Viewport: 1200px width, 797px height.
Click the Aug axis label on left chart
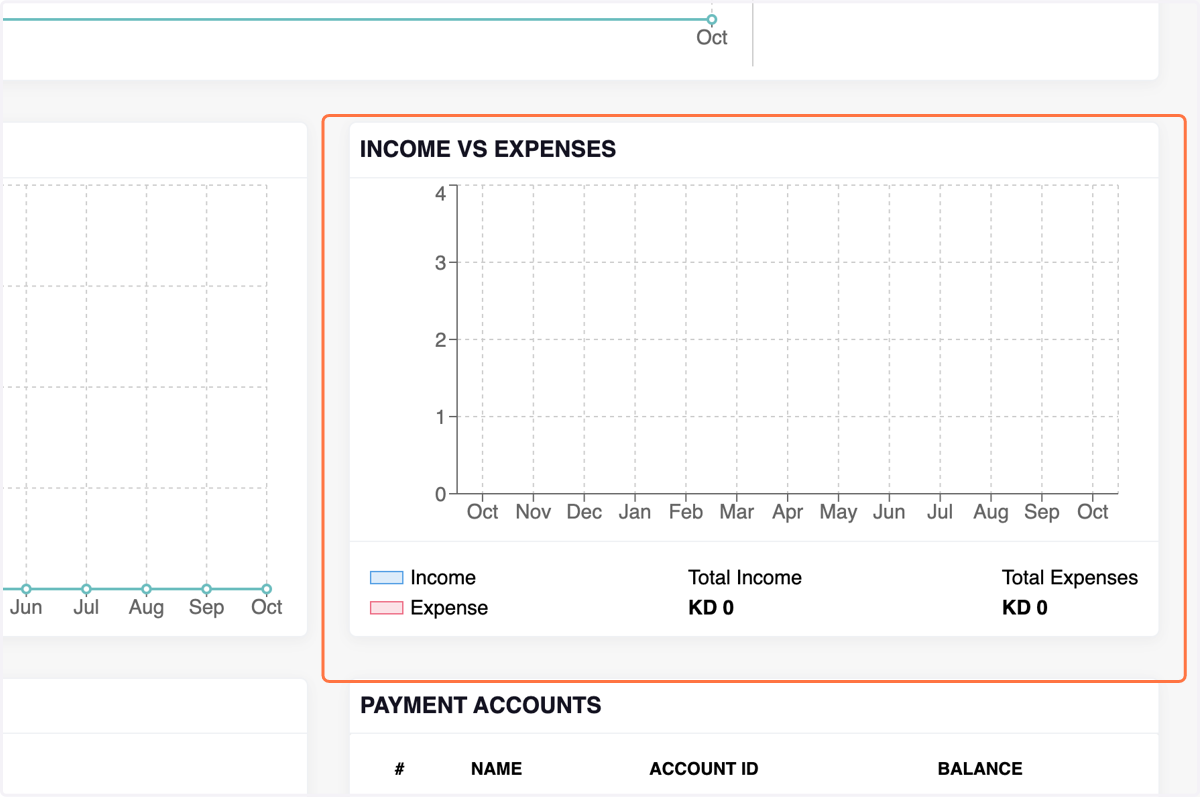[146, 608]
